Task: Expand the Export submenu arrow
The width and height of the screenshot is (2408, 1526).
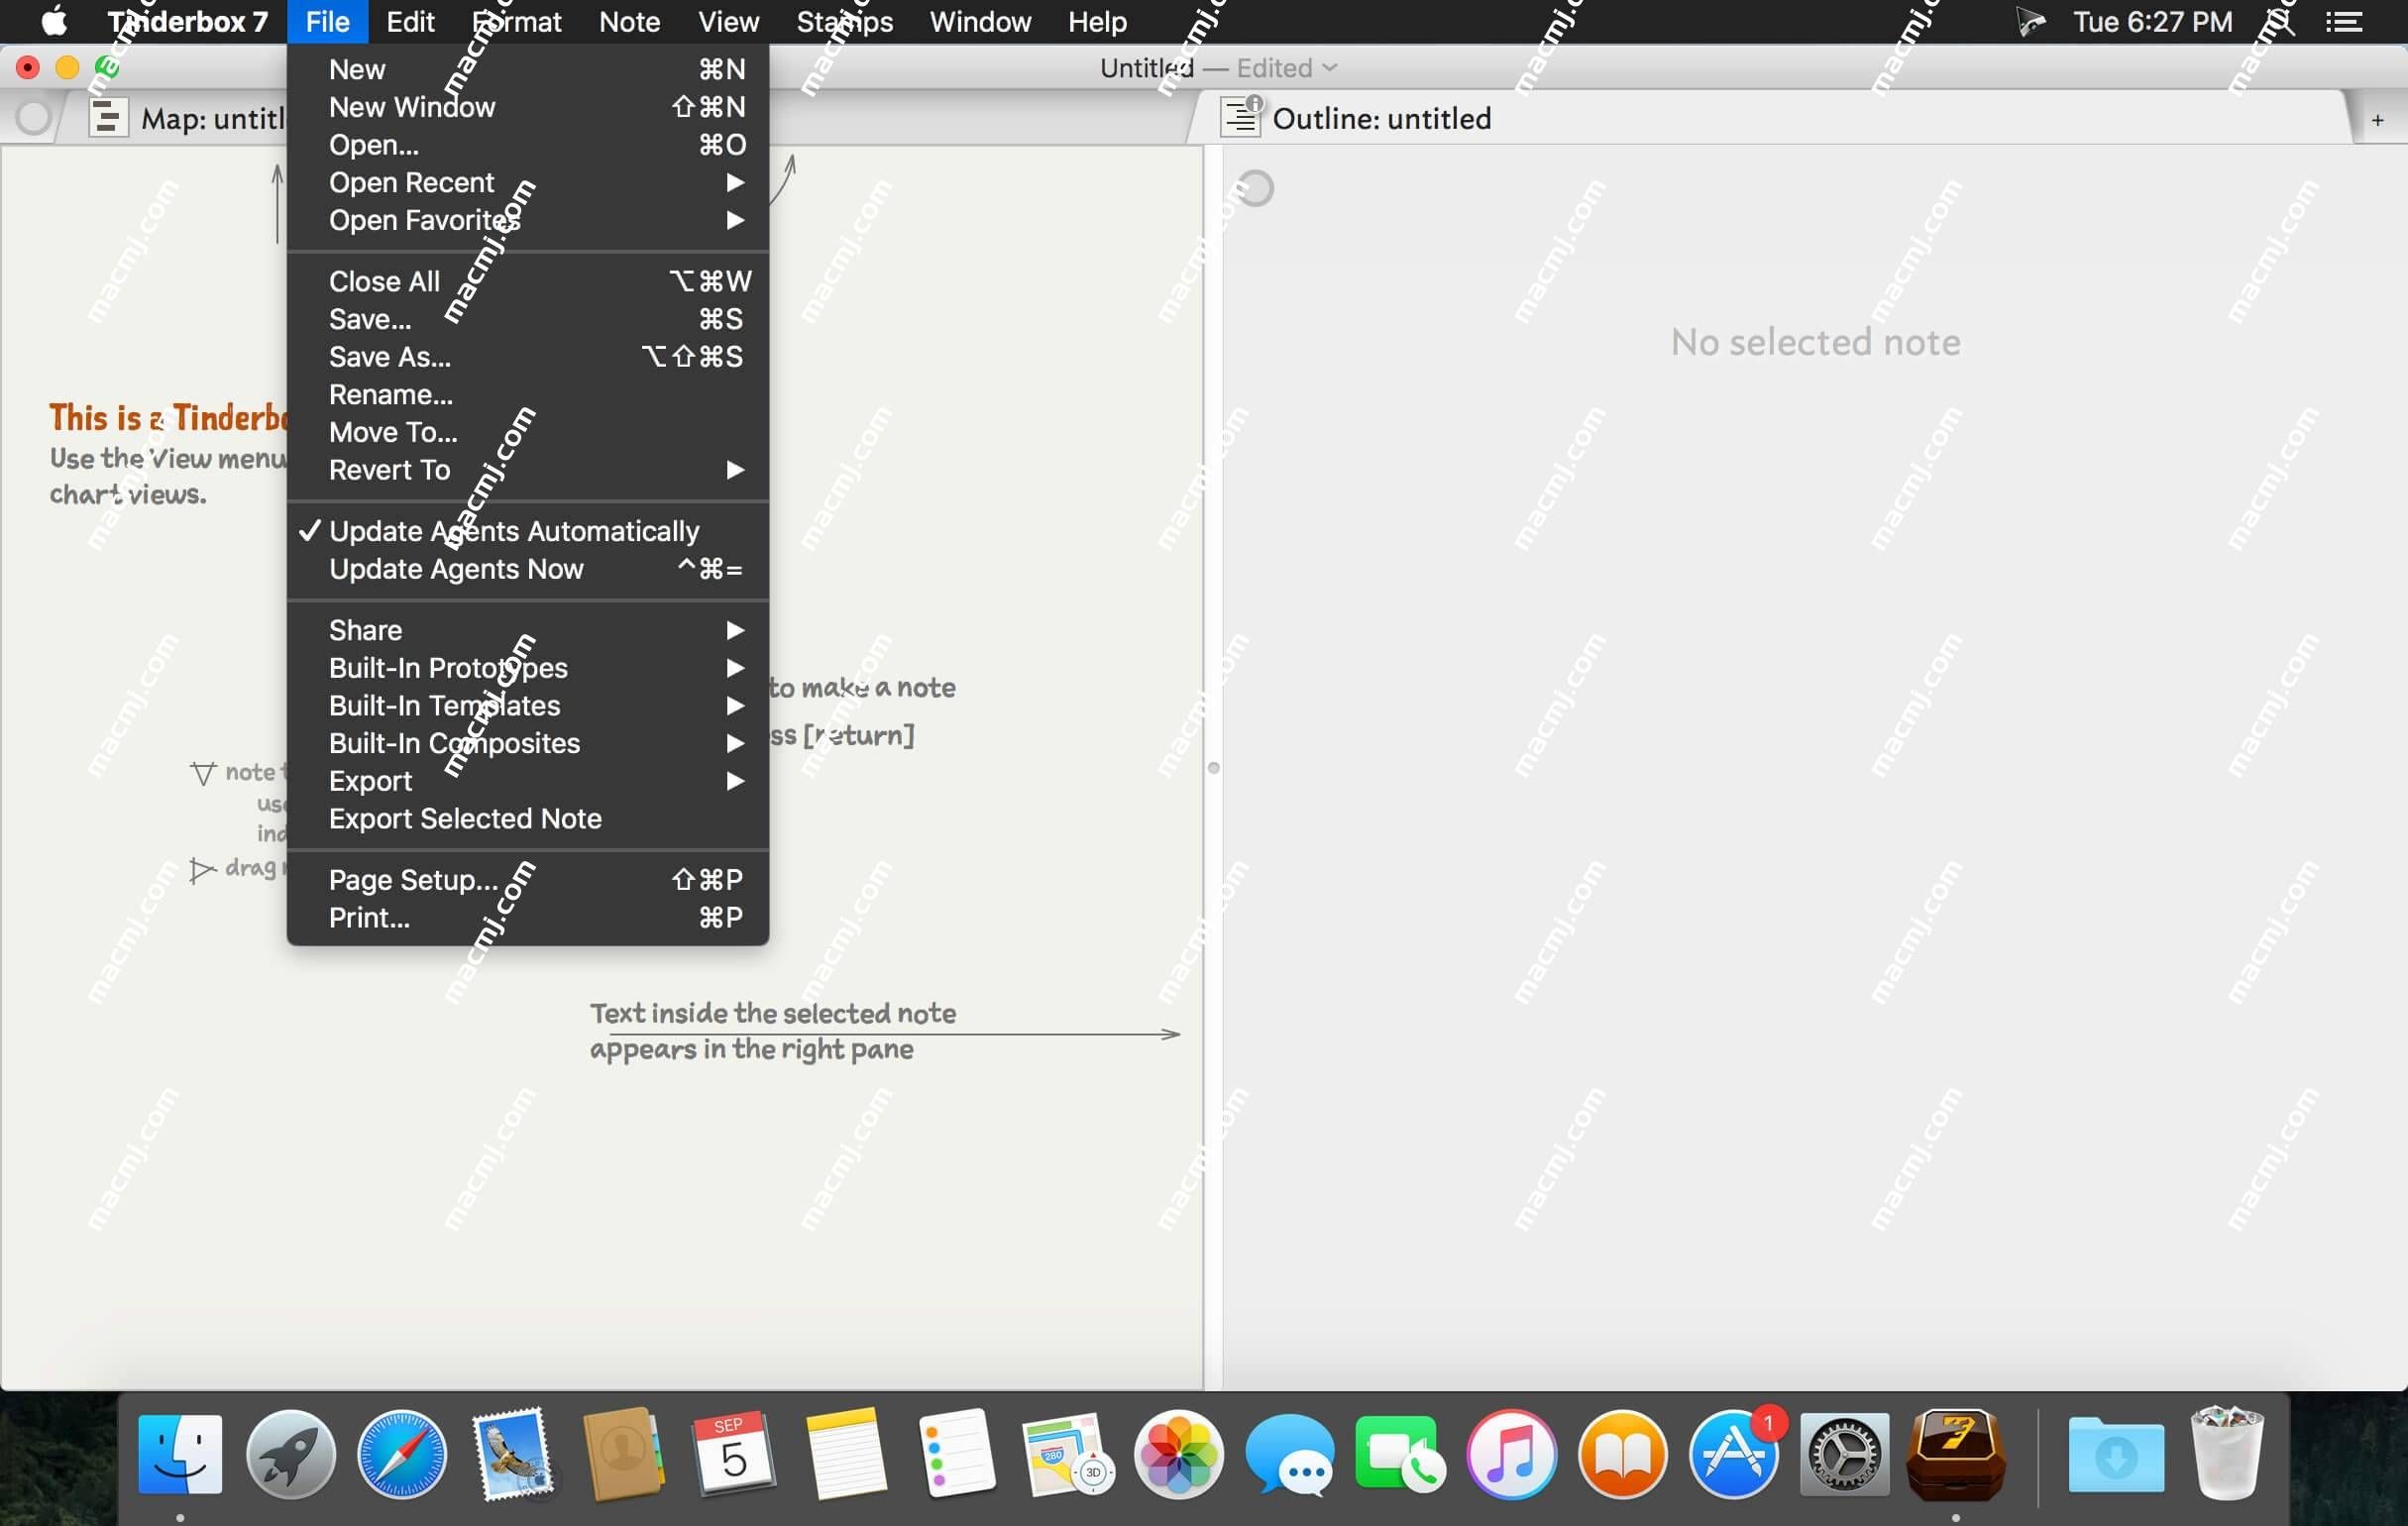Action: pyautogui.click(x=735, y=780)
